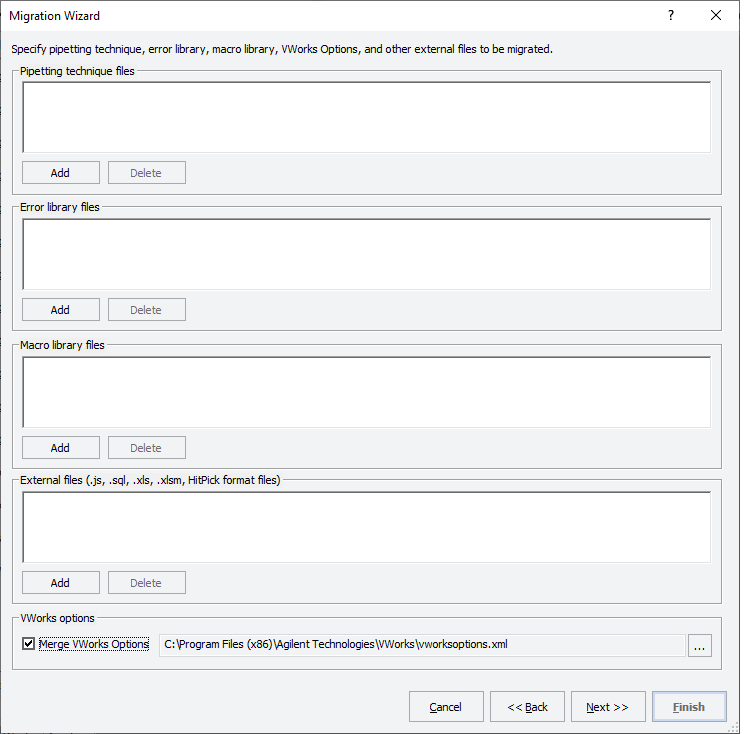Go back to the previous wizard page

[x=527, y=707]
